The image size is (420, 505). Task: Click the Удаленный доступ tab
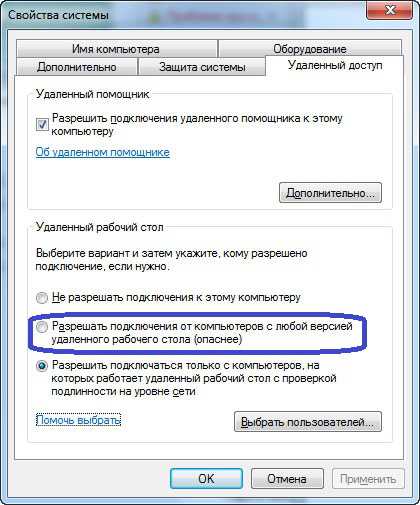pyautogui.click(x=335, y=65)
